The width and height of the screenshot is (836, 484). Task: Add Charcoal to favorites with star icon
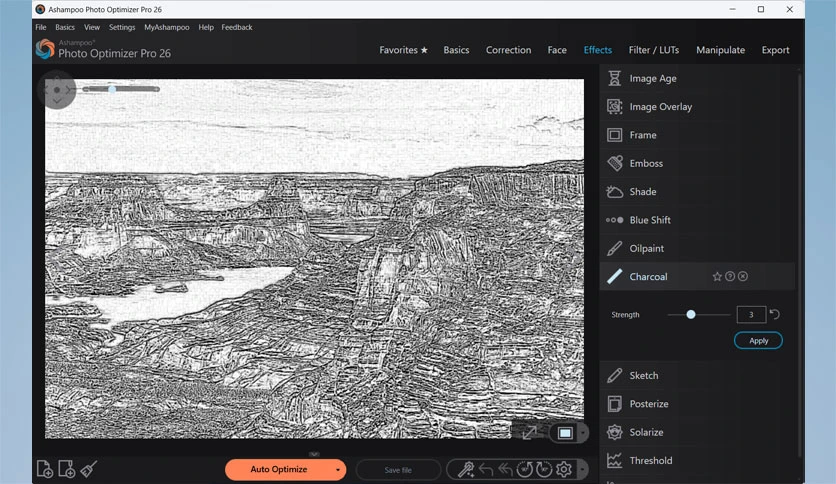(x=717, y=276)
